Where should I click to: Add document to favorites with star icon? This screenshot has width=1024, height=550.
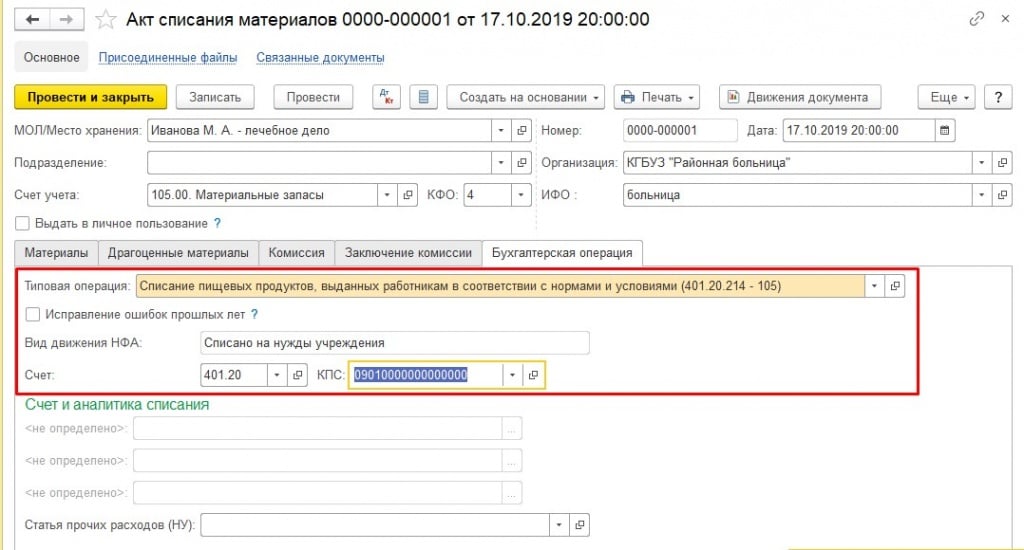[104, 19]
